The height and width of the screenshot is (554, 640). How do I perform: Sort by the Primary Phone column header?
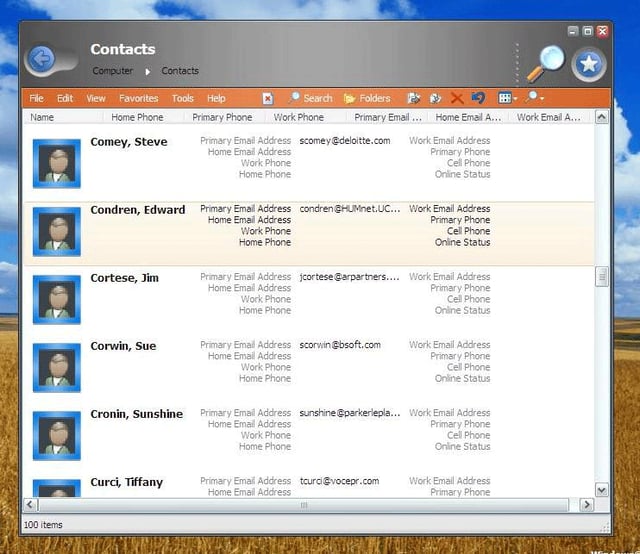tap(223, 117)
